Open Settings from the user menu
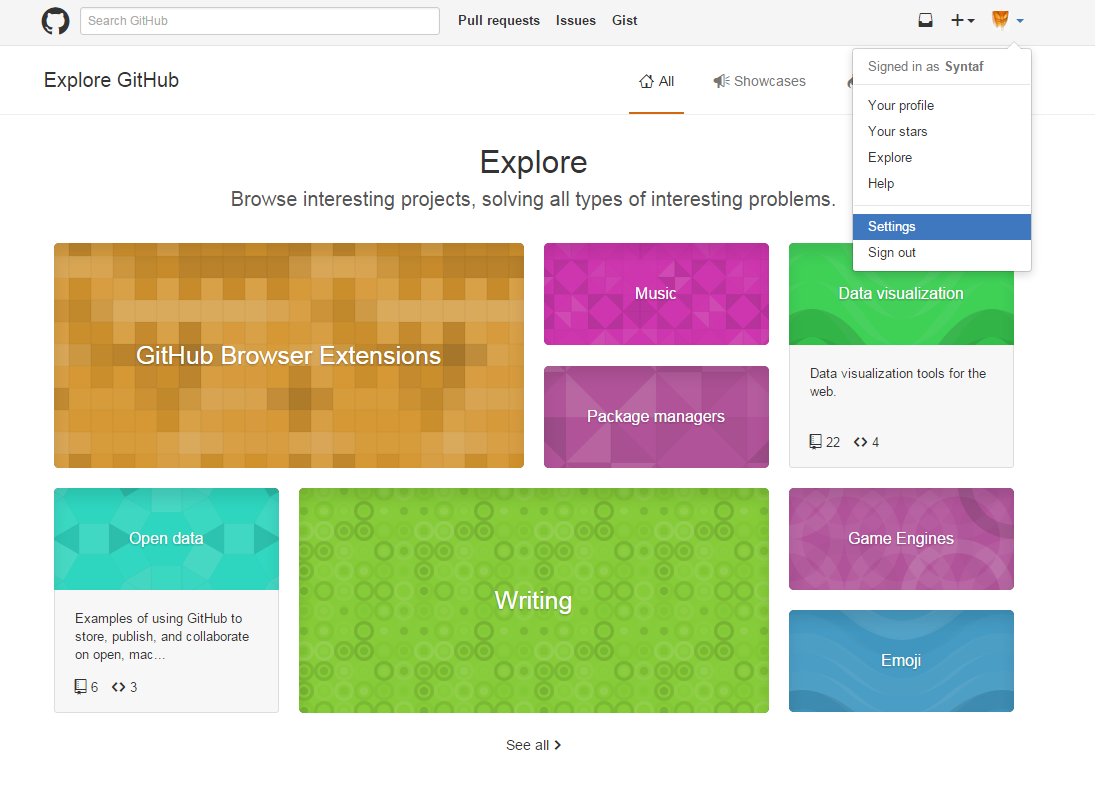 click(x=941, y=226)
